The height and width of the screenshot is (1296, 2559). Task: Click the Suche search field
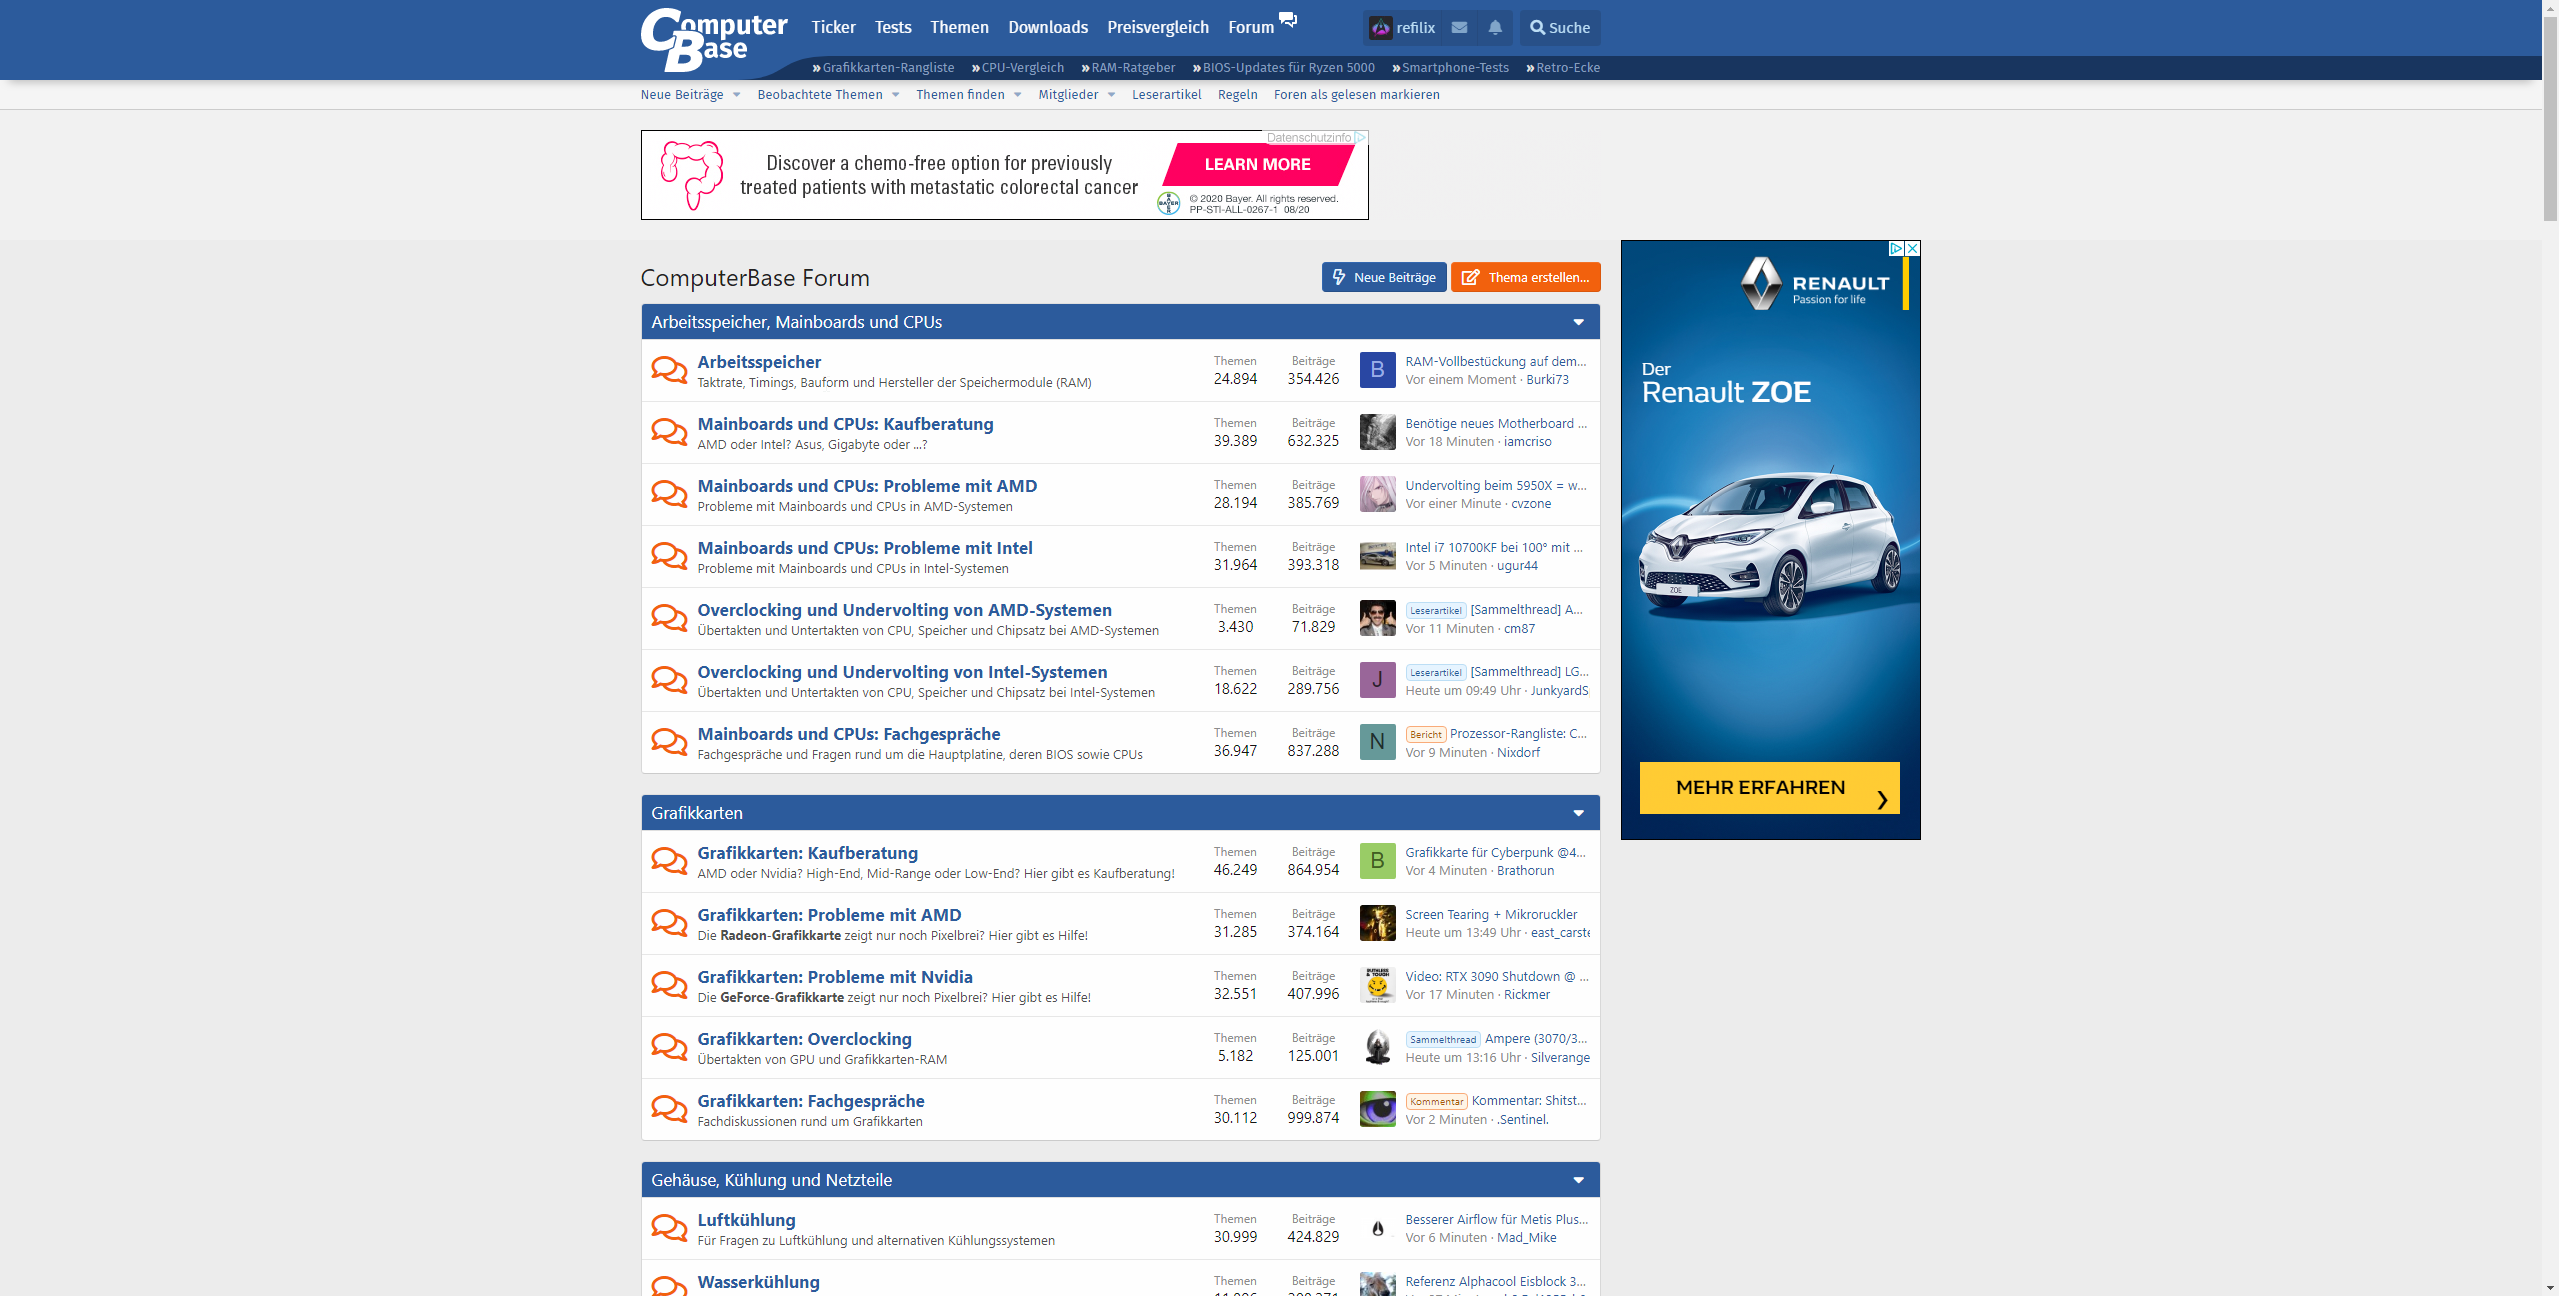[x=1559, y=28]
